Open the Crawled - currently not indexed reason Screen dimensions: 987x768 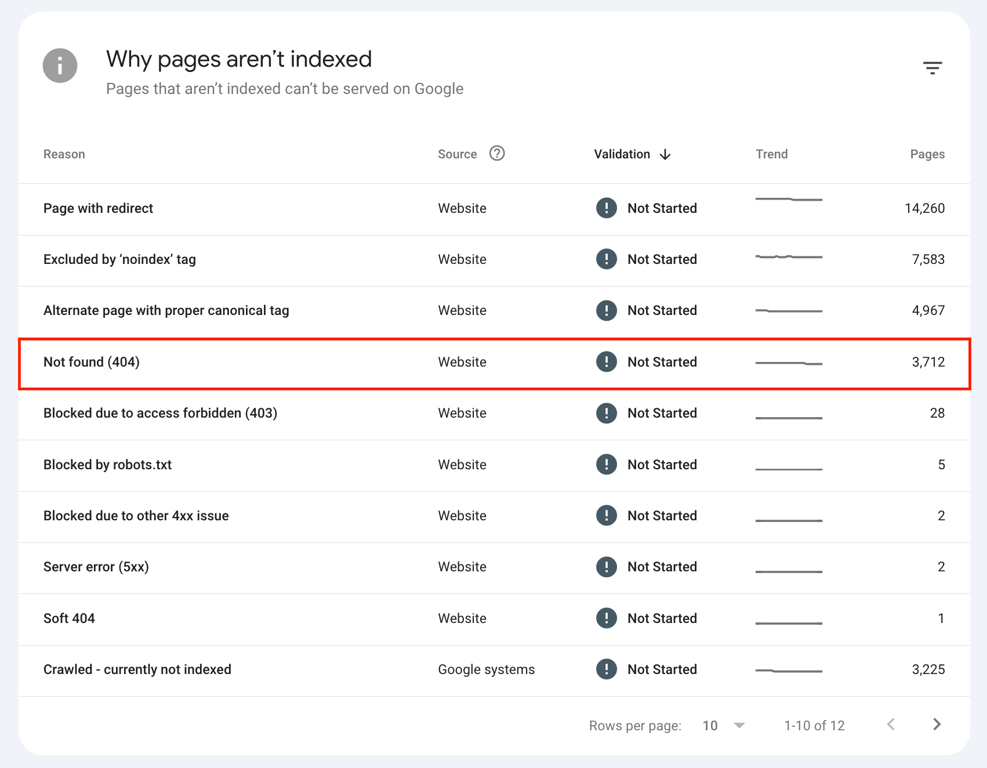(137, 669)
